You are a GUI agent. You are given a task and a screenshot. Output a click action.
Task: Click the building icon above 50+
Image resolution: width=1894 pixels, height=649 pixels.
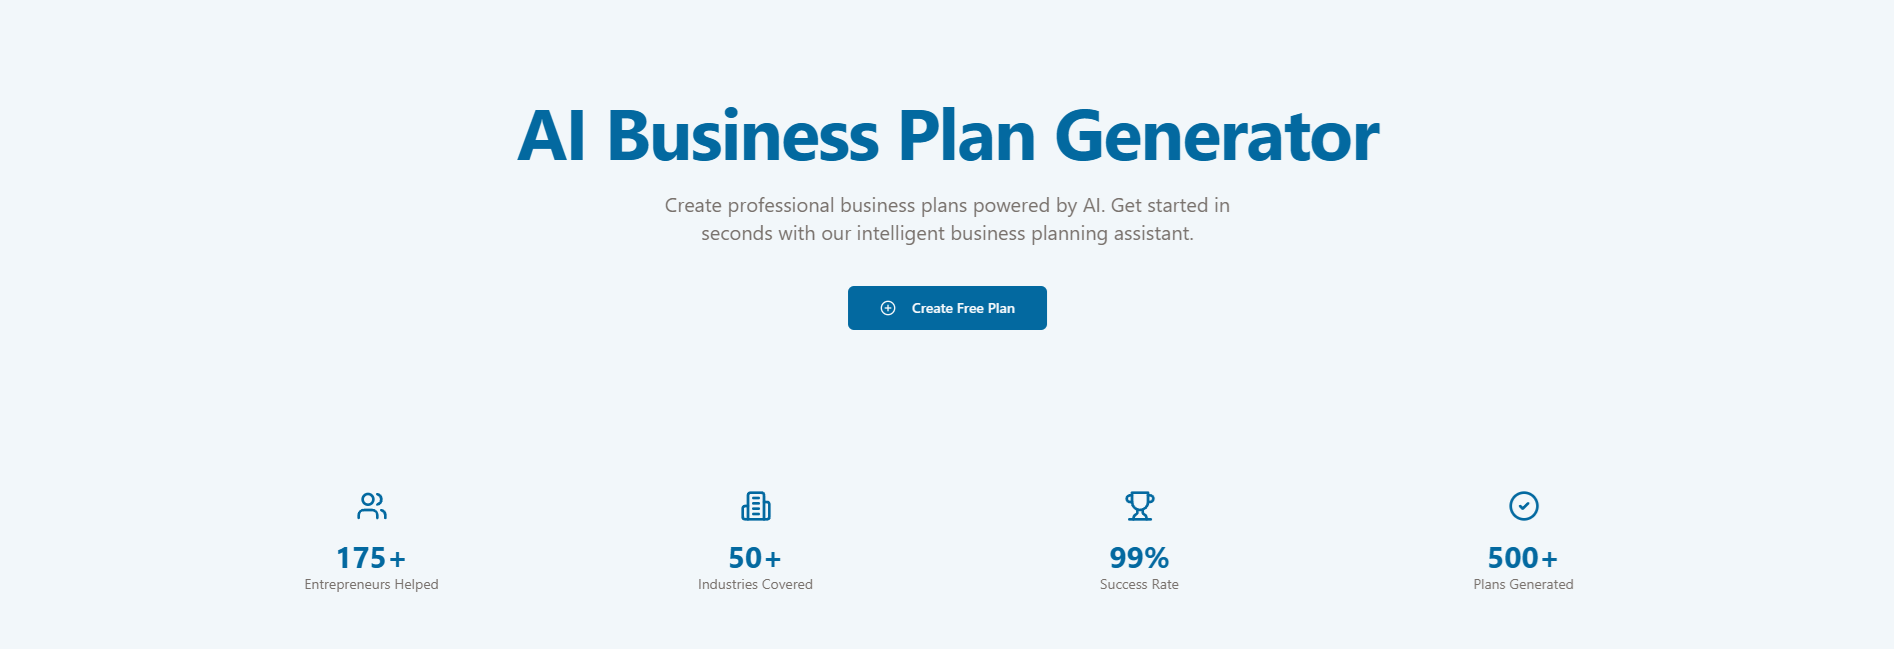coord(756,506)
